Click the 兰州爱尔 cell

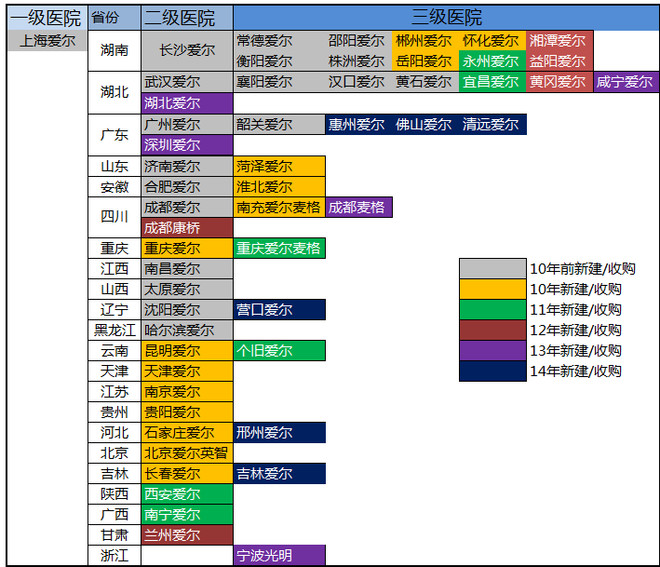[187, 535]
